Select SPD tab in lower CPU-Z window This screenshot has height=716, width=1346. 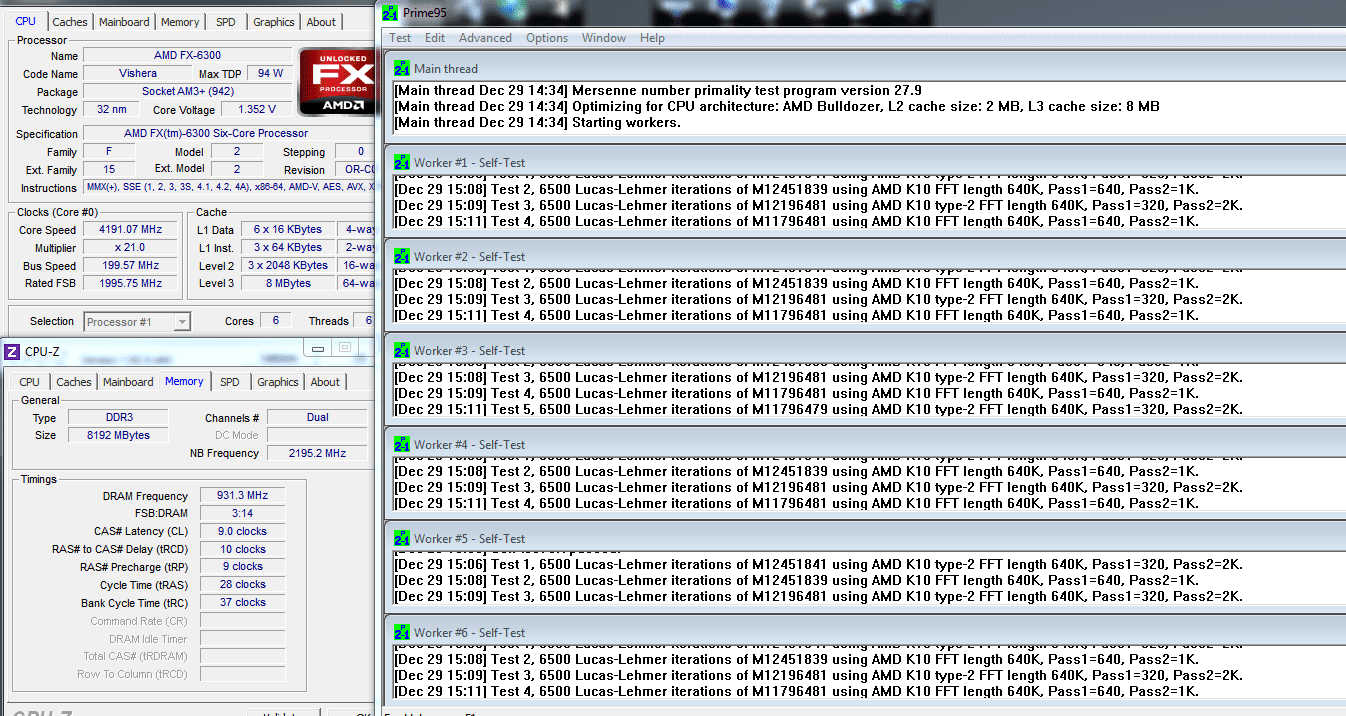point(230,382)
